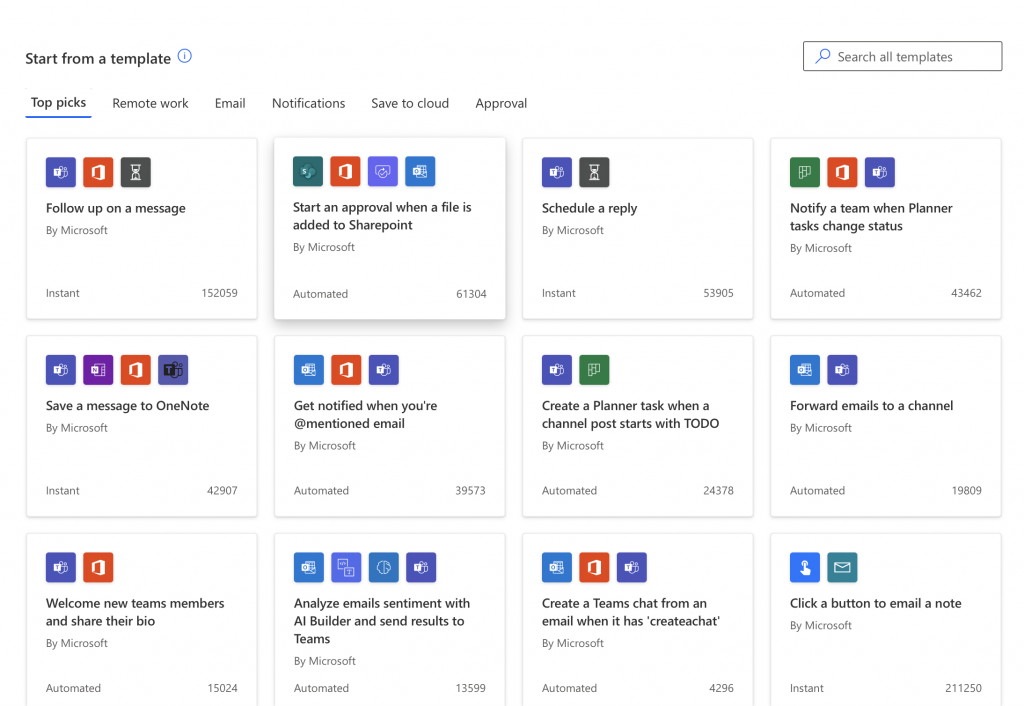The image size is (1024, 706).
Task: Click the search magnifier icon
Action: pyautogui.click(x=823, y=56)
